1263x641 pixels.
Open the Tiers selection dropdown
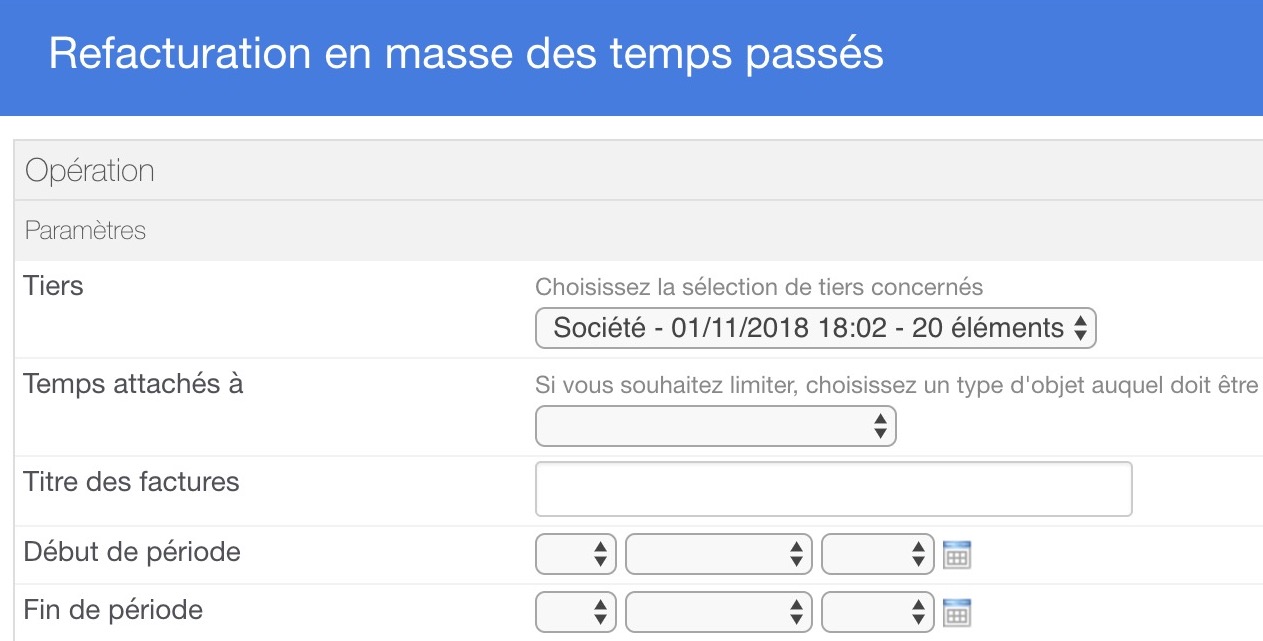(x=816, y=328)
